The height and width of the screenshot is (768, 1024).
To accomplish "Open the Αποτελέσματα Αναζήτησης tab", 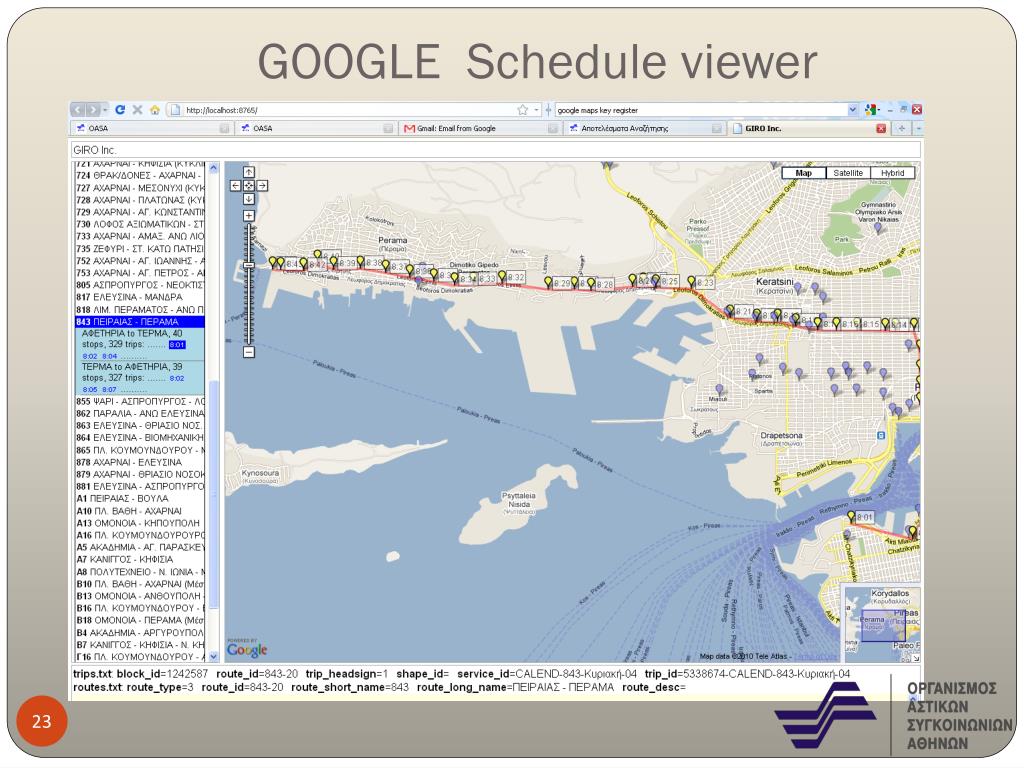I will [643, 128].
